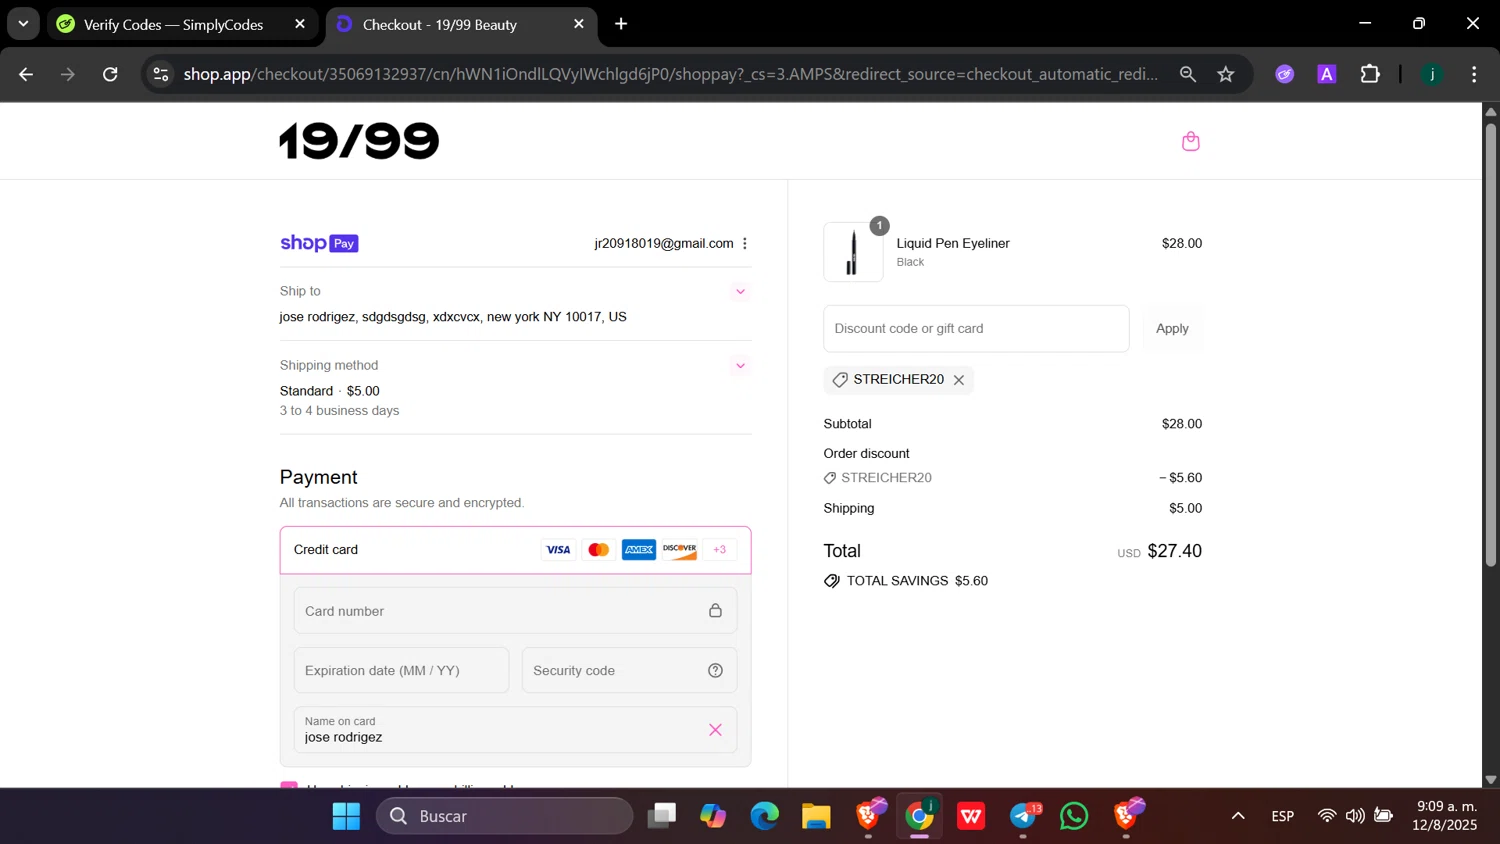Bookmark this page with the star

[x=1226, y=74]
